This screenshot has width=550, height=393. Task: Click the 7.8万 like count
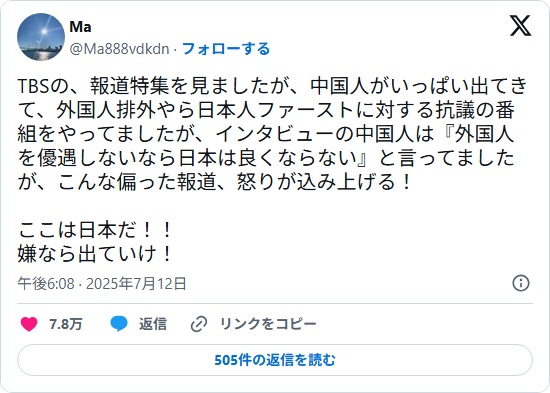(x=66, y=324)
